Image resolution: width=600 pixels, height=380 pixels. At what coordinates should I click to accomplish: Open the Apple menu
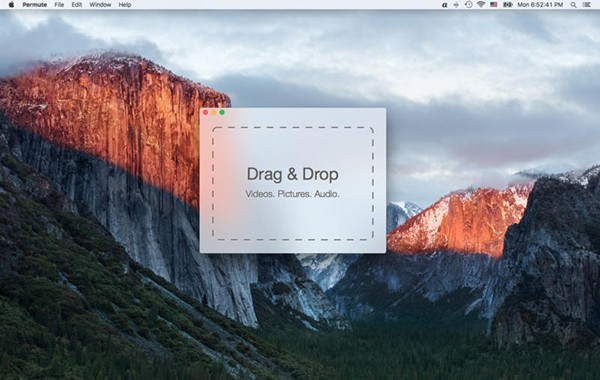(11, 5)
